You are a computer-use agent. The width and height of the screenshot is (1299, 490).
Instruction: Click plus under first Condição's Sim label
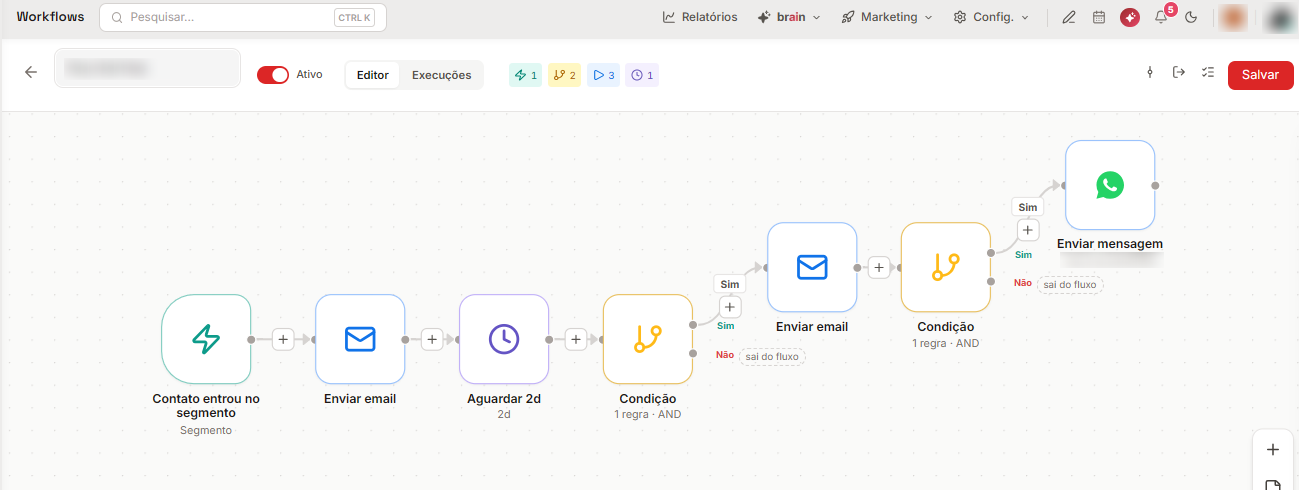(x=730, y=307)
